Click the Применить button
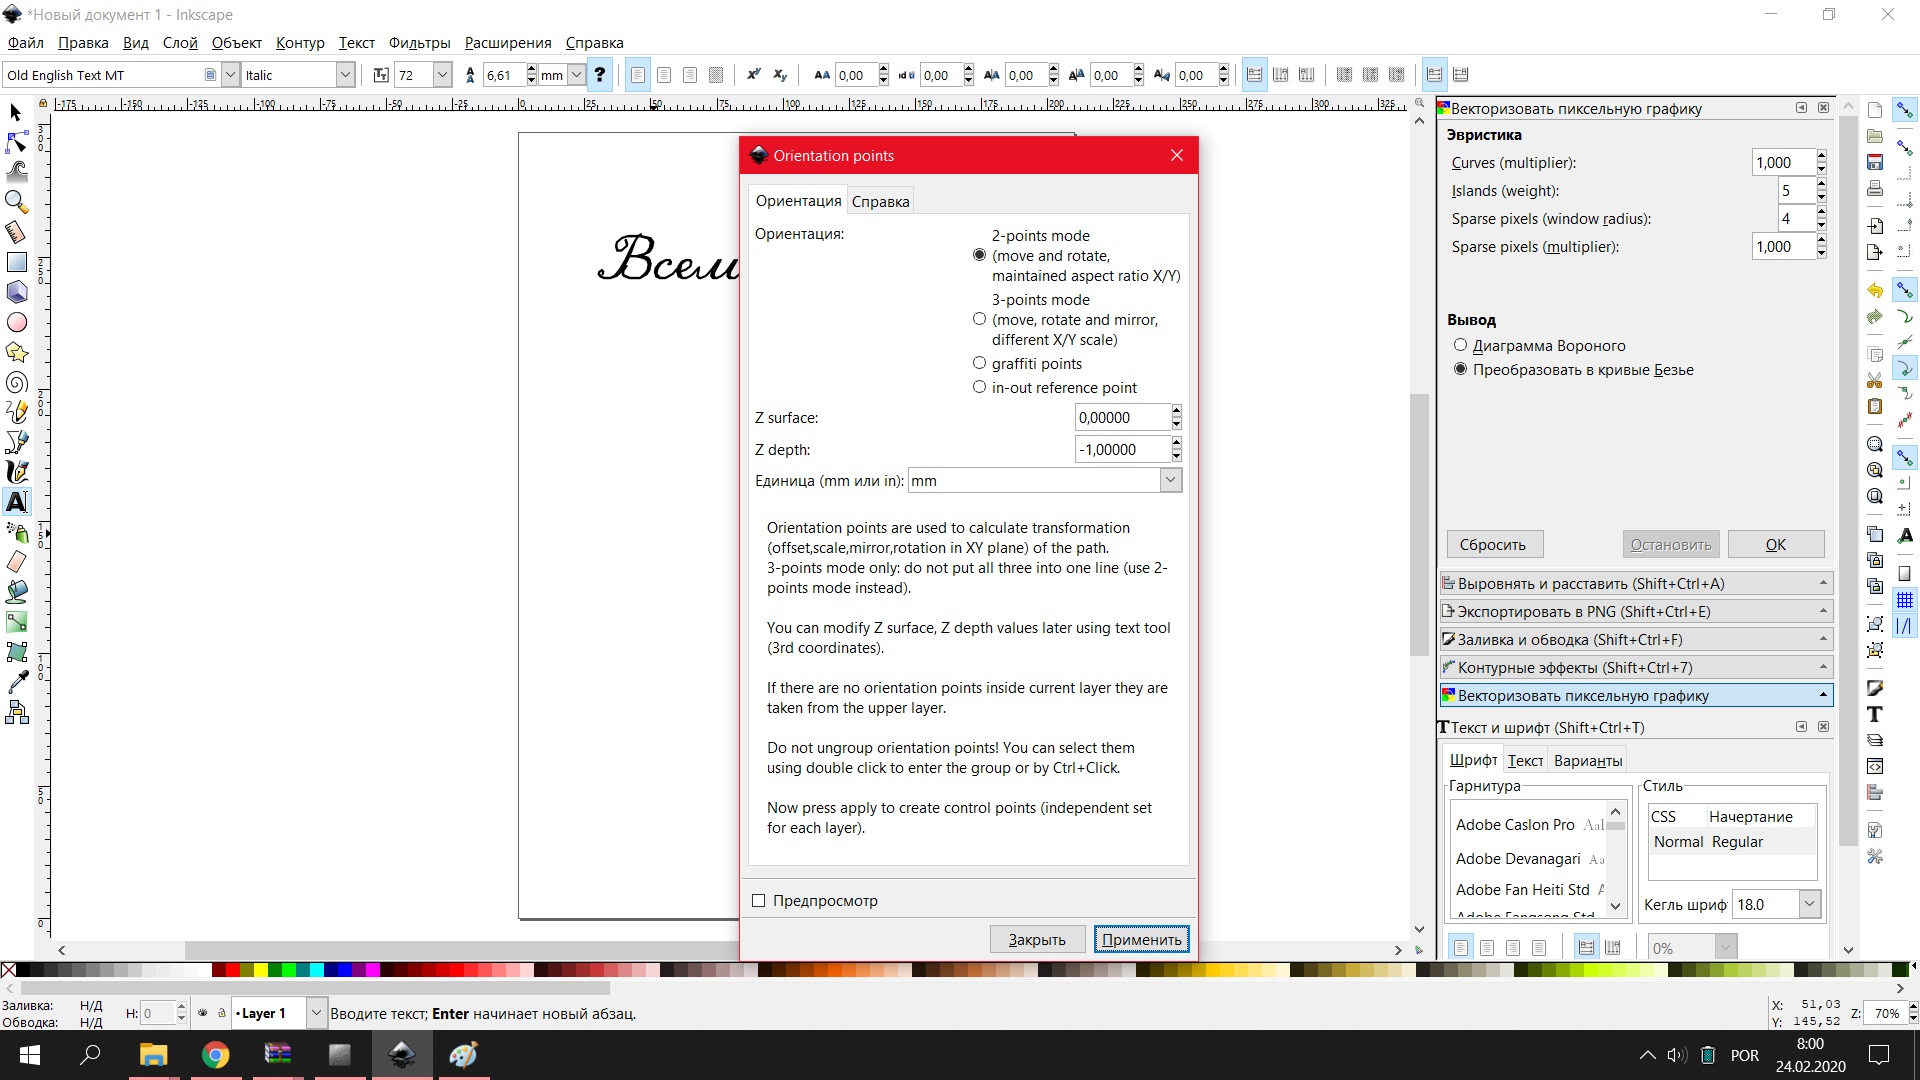Image resolution: width=1920 pixels, height=1080 pixels. tap(1141, 940)
